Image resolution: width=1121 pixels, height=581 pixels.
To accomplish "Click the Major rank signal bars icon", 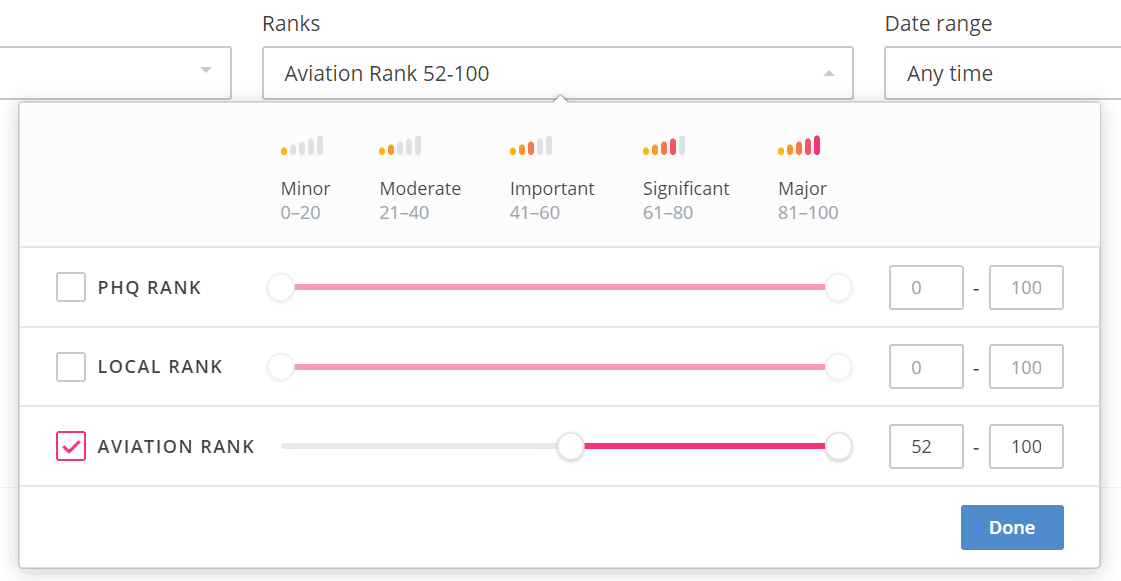I will click(x=799, y=147).
